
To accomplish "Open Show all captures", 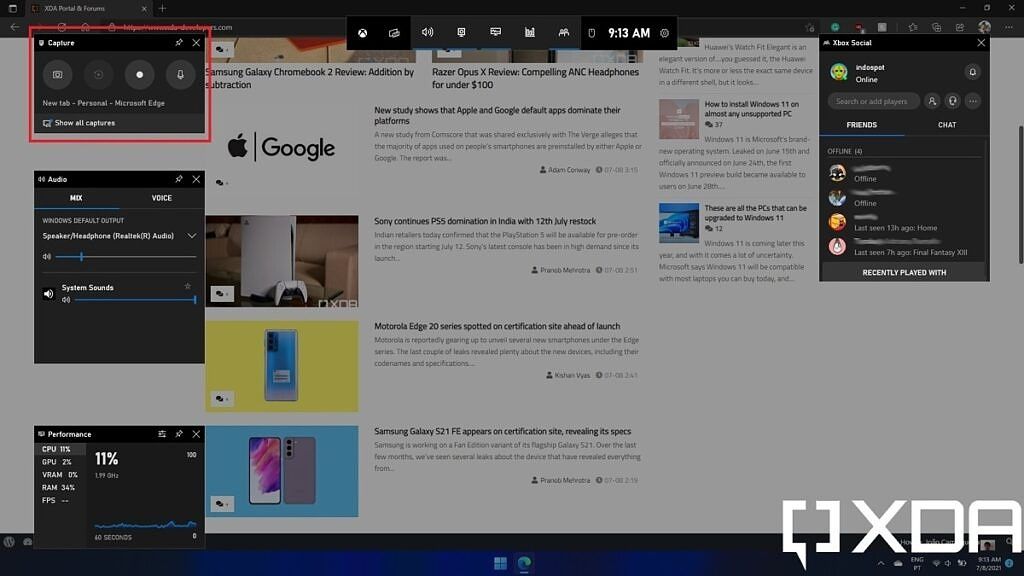I will (x=85, y=123).
